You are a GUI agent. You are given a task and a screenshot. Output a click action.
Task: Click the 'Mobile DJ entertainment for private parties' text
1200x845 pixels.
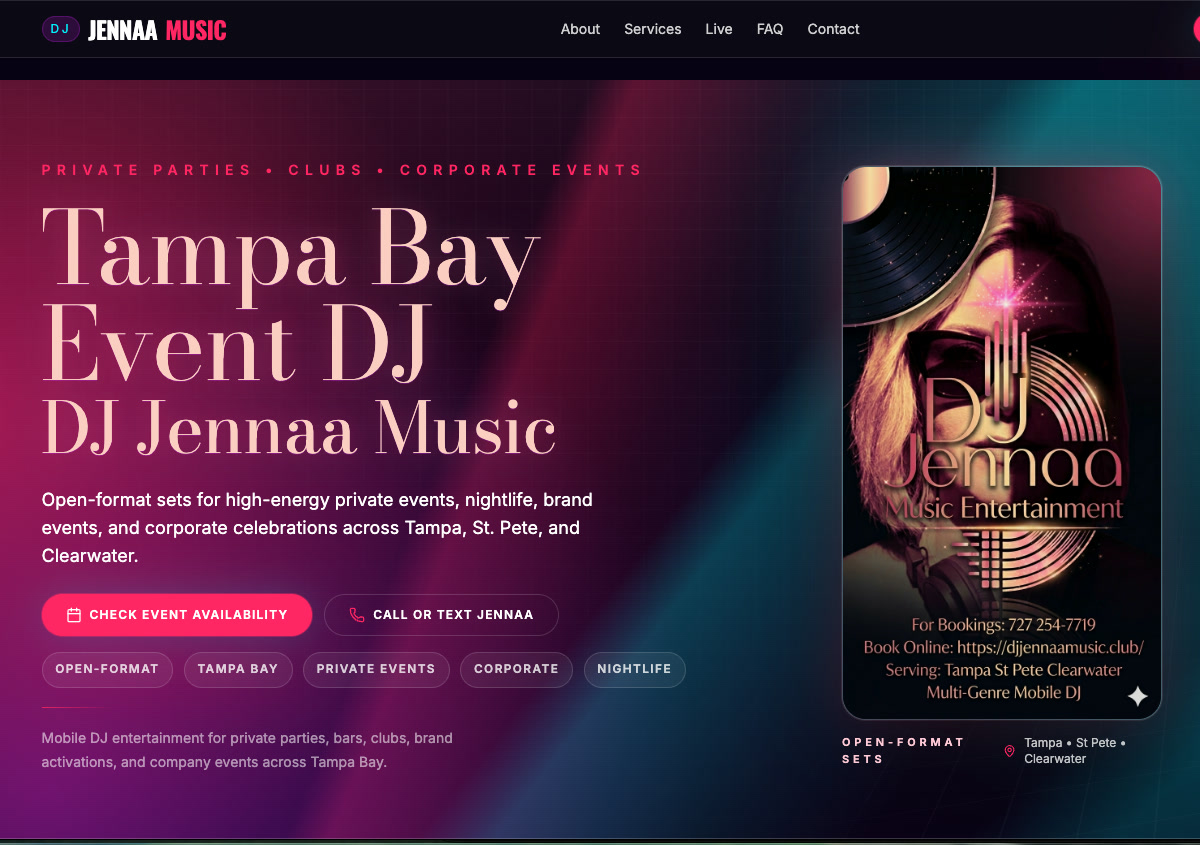[x=247, y=750]
